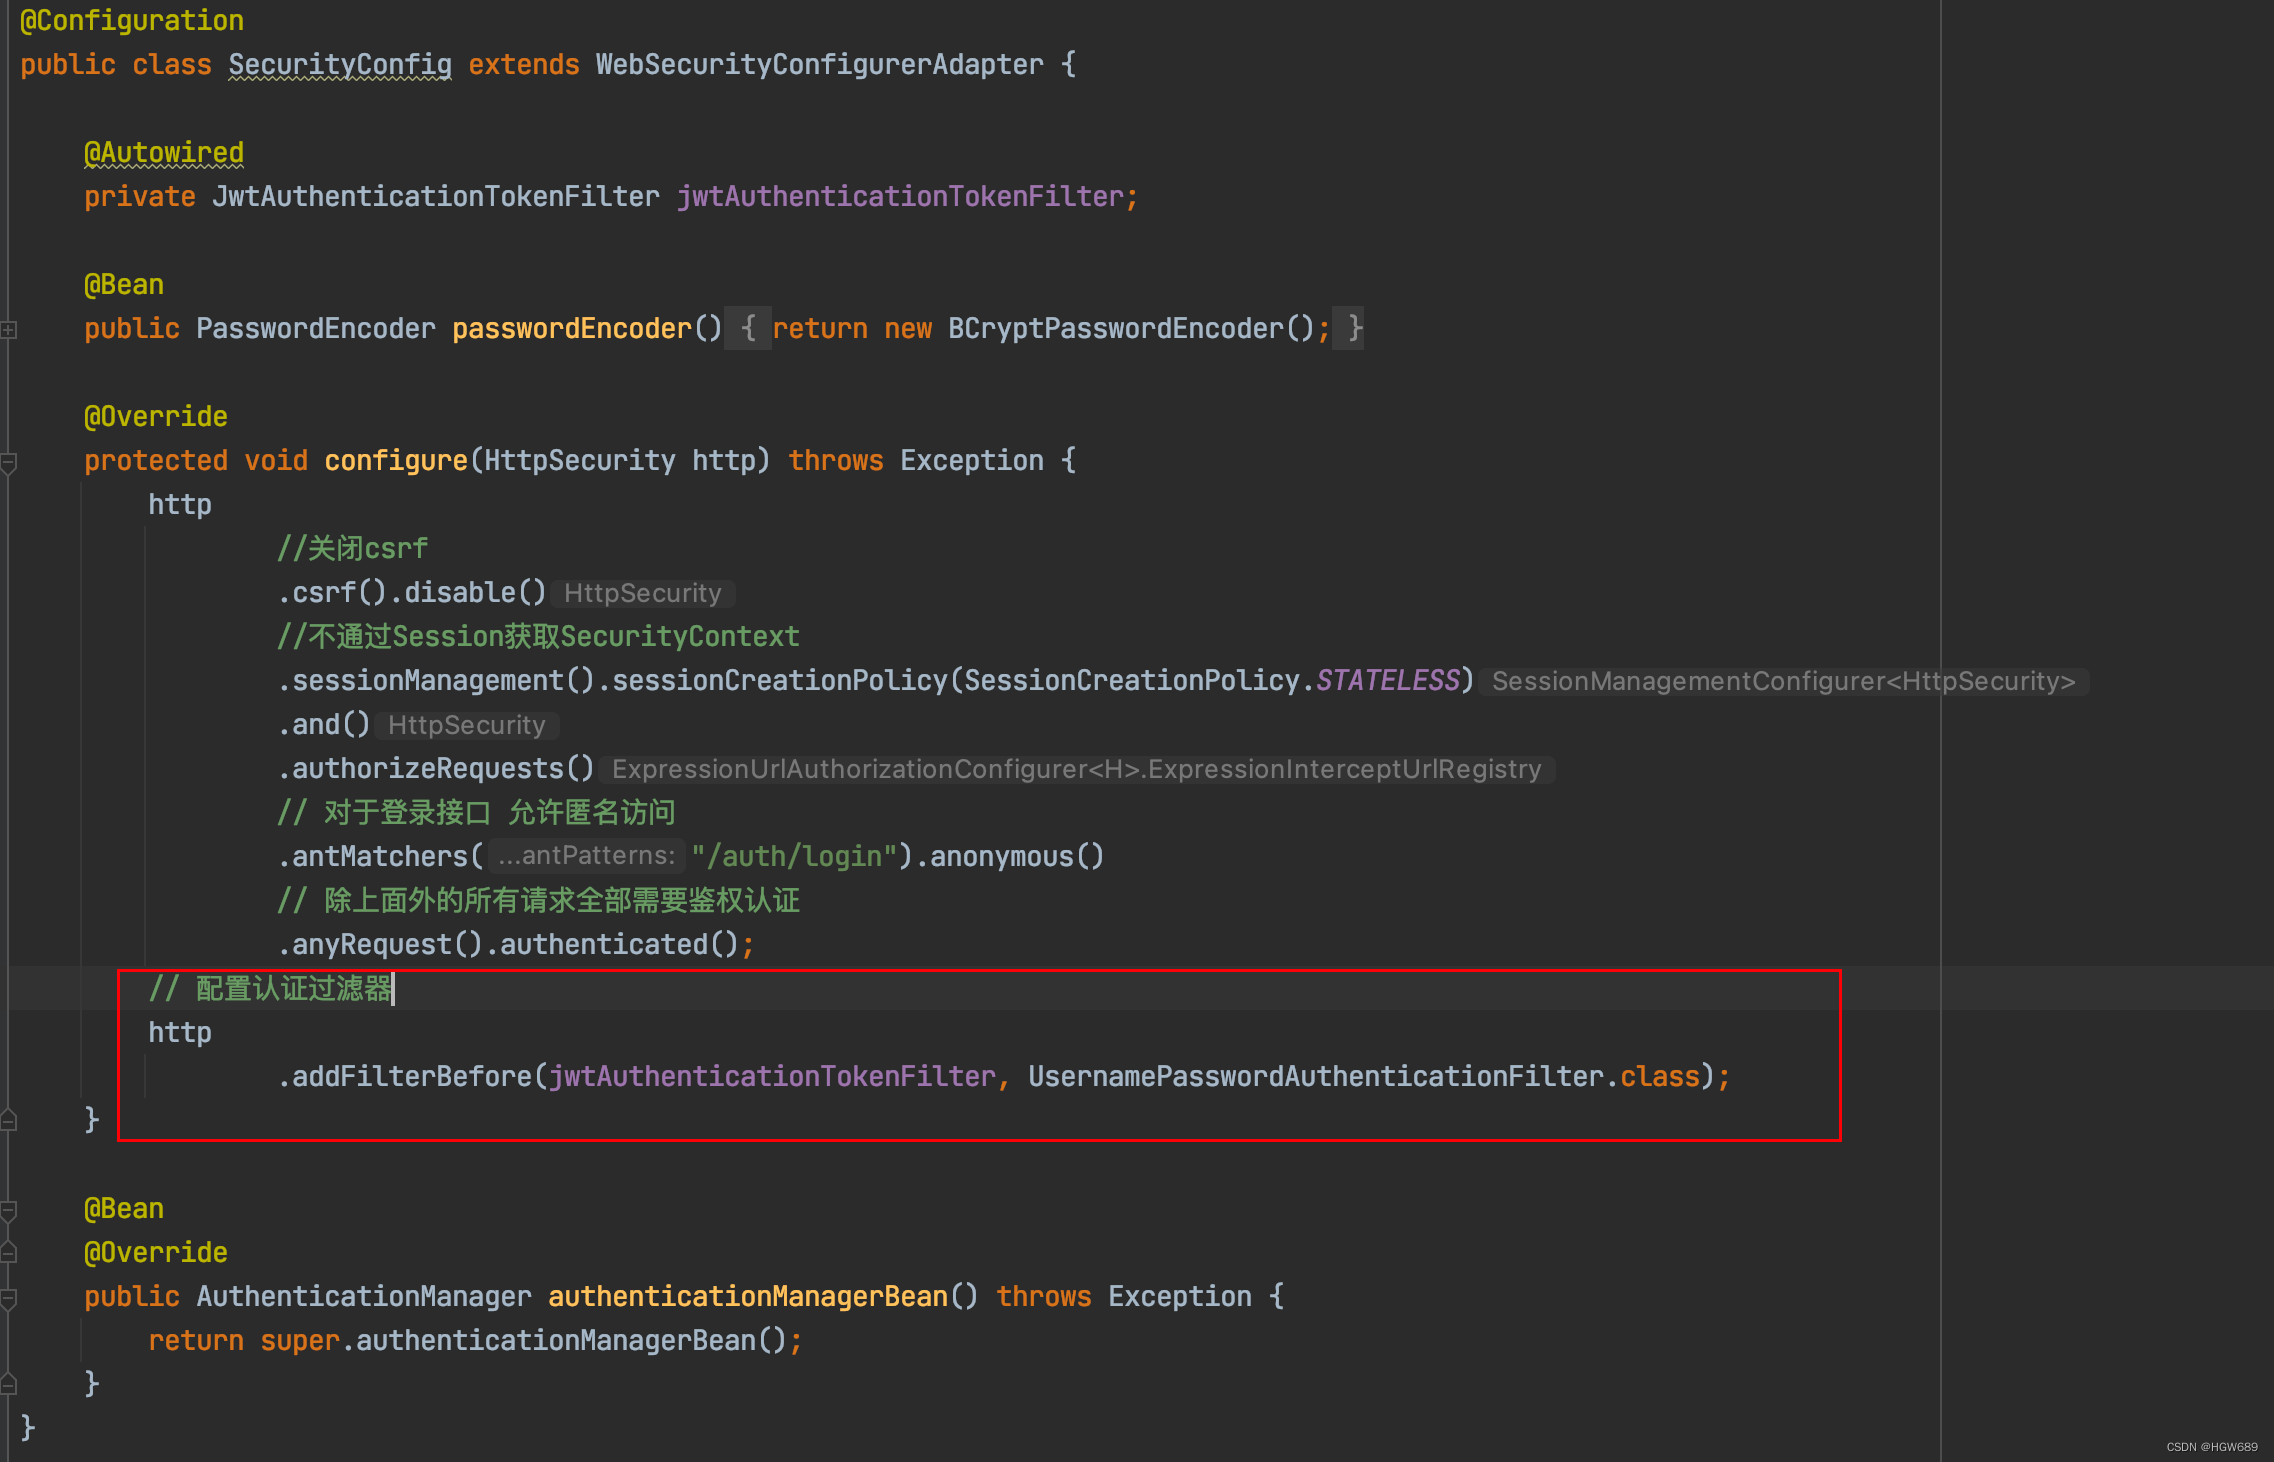The height and width of the screenshot is (1462, 2274).
Task: Click UsernamePasswordAuthenticationFilter class reference
Action: (x=1316, y=1076)
